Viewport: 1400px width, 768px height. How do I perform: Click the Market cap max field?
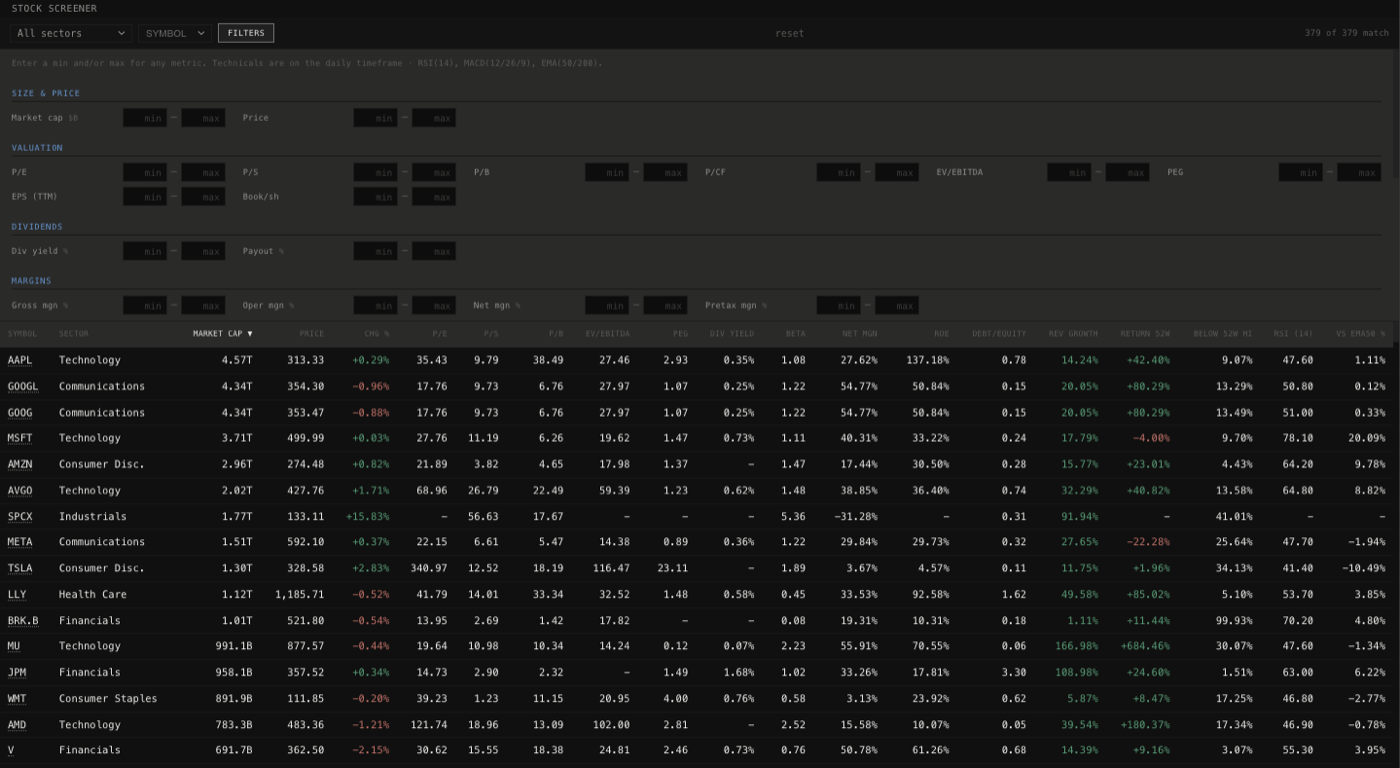203,118
